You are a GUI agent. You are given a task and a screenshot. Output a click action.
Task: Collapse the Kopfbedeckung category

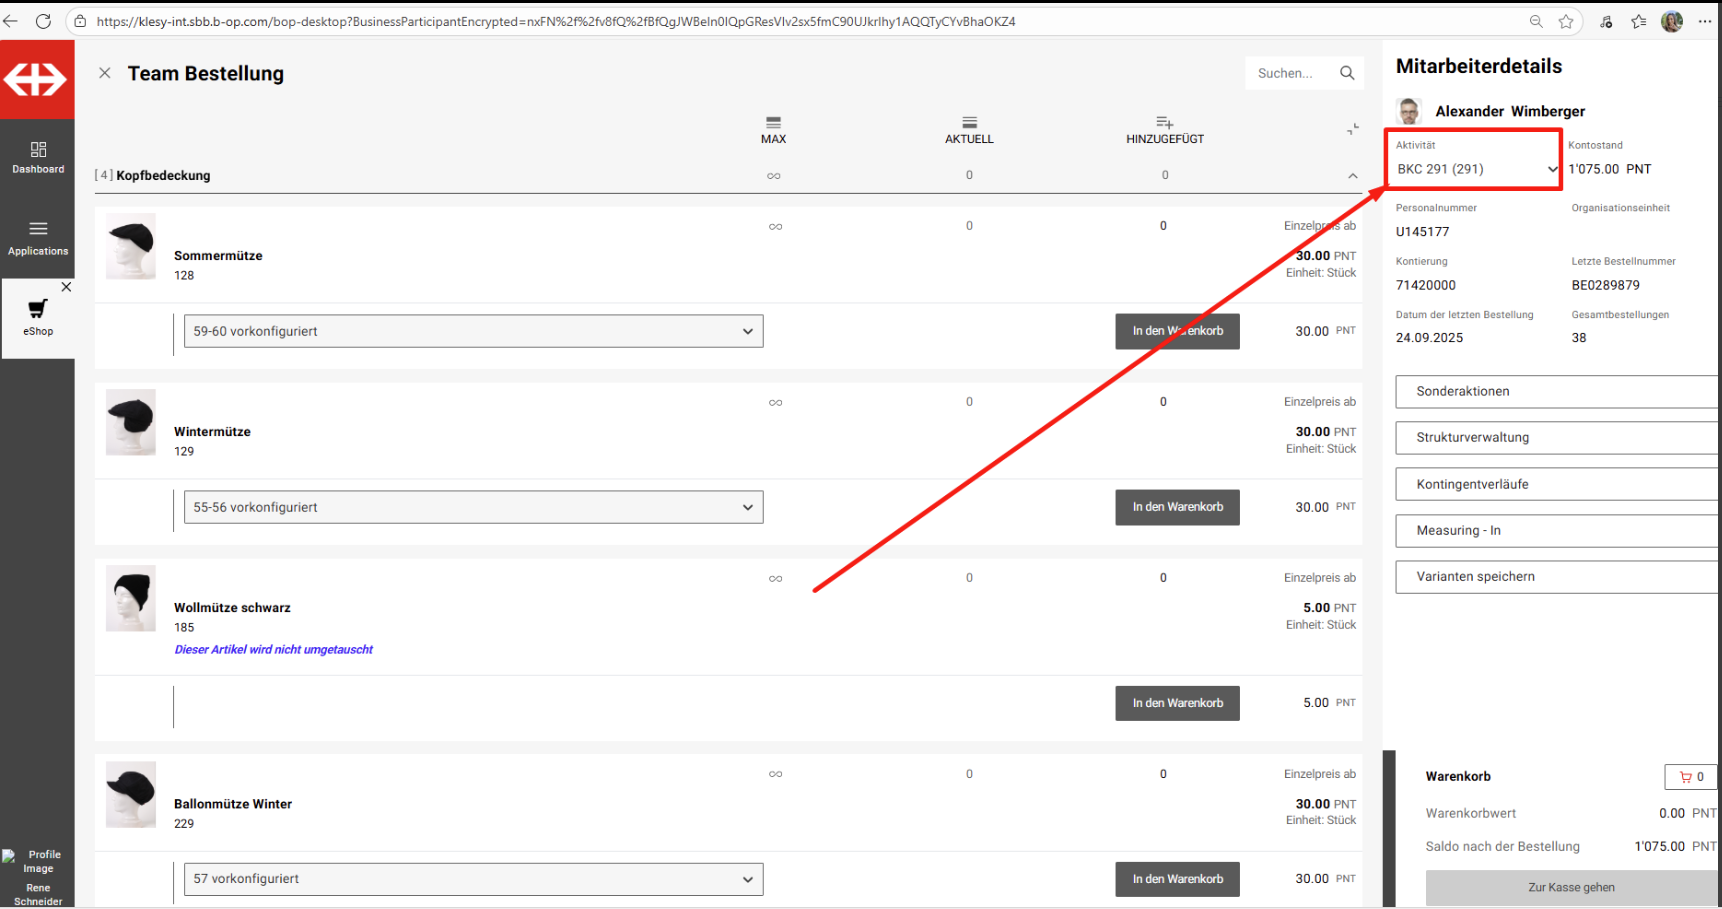1352,176
